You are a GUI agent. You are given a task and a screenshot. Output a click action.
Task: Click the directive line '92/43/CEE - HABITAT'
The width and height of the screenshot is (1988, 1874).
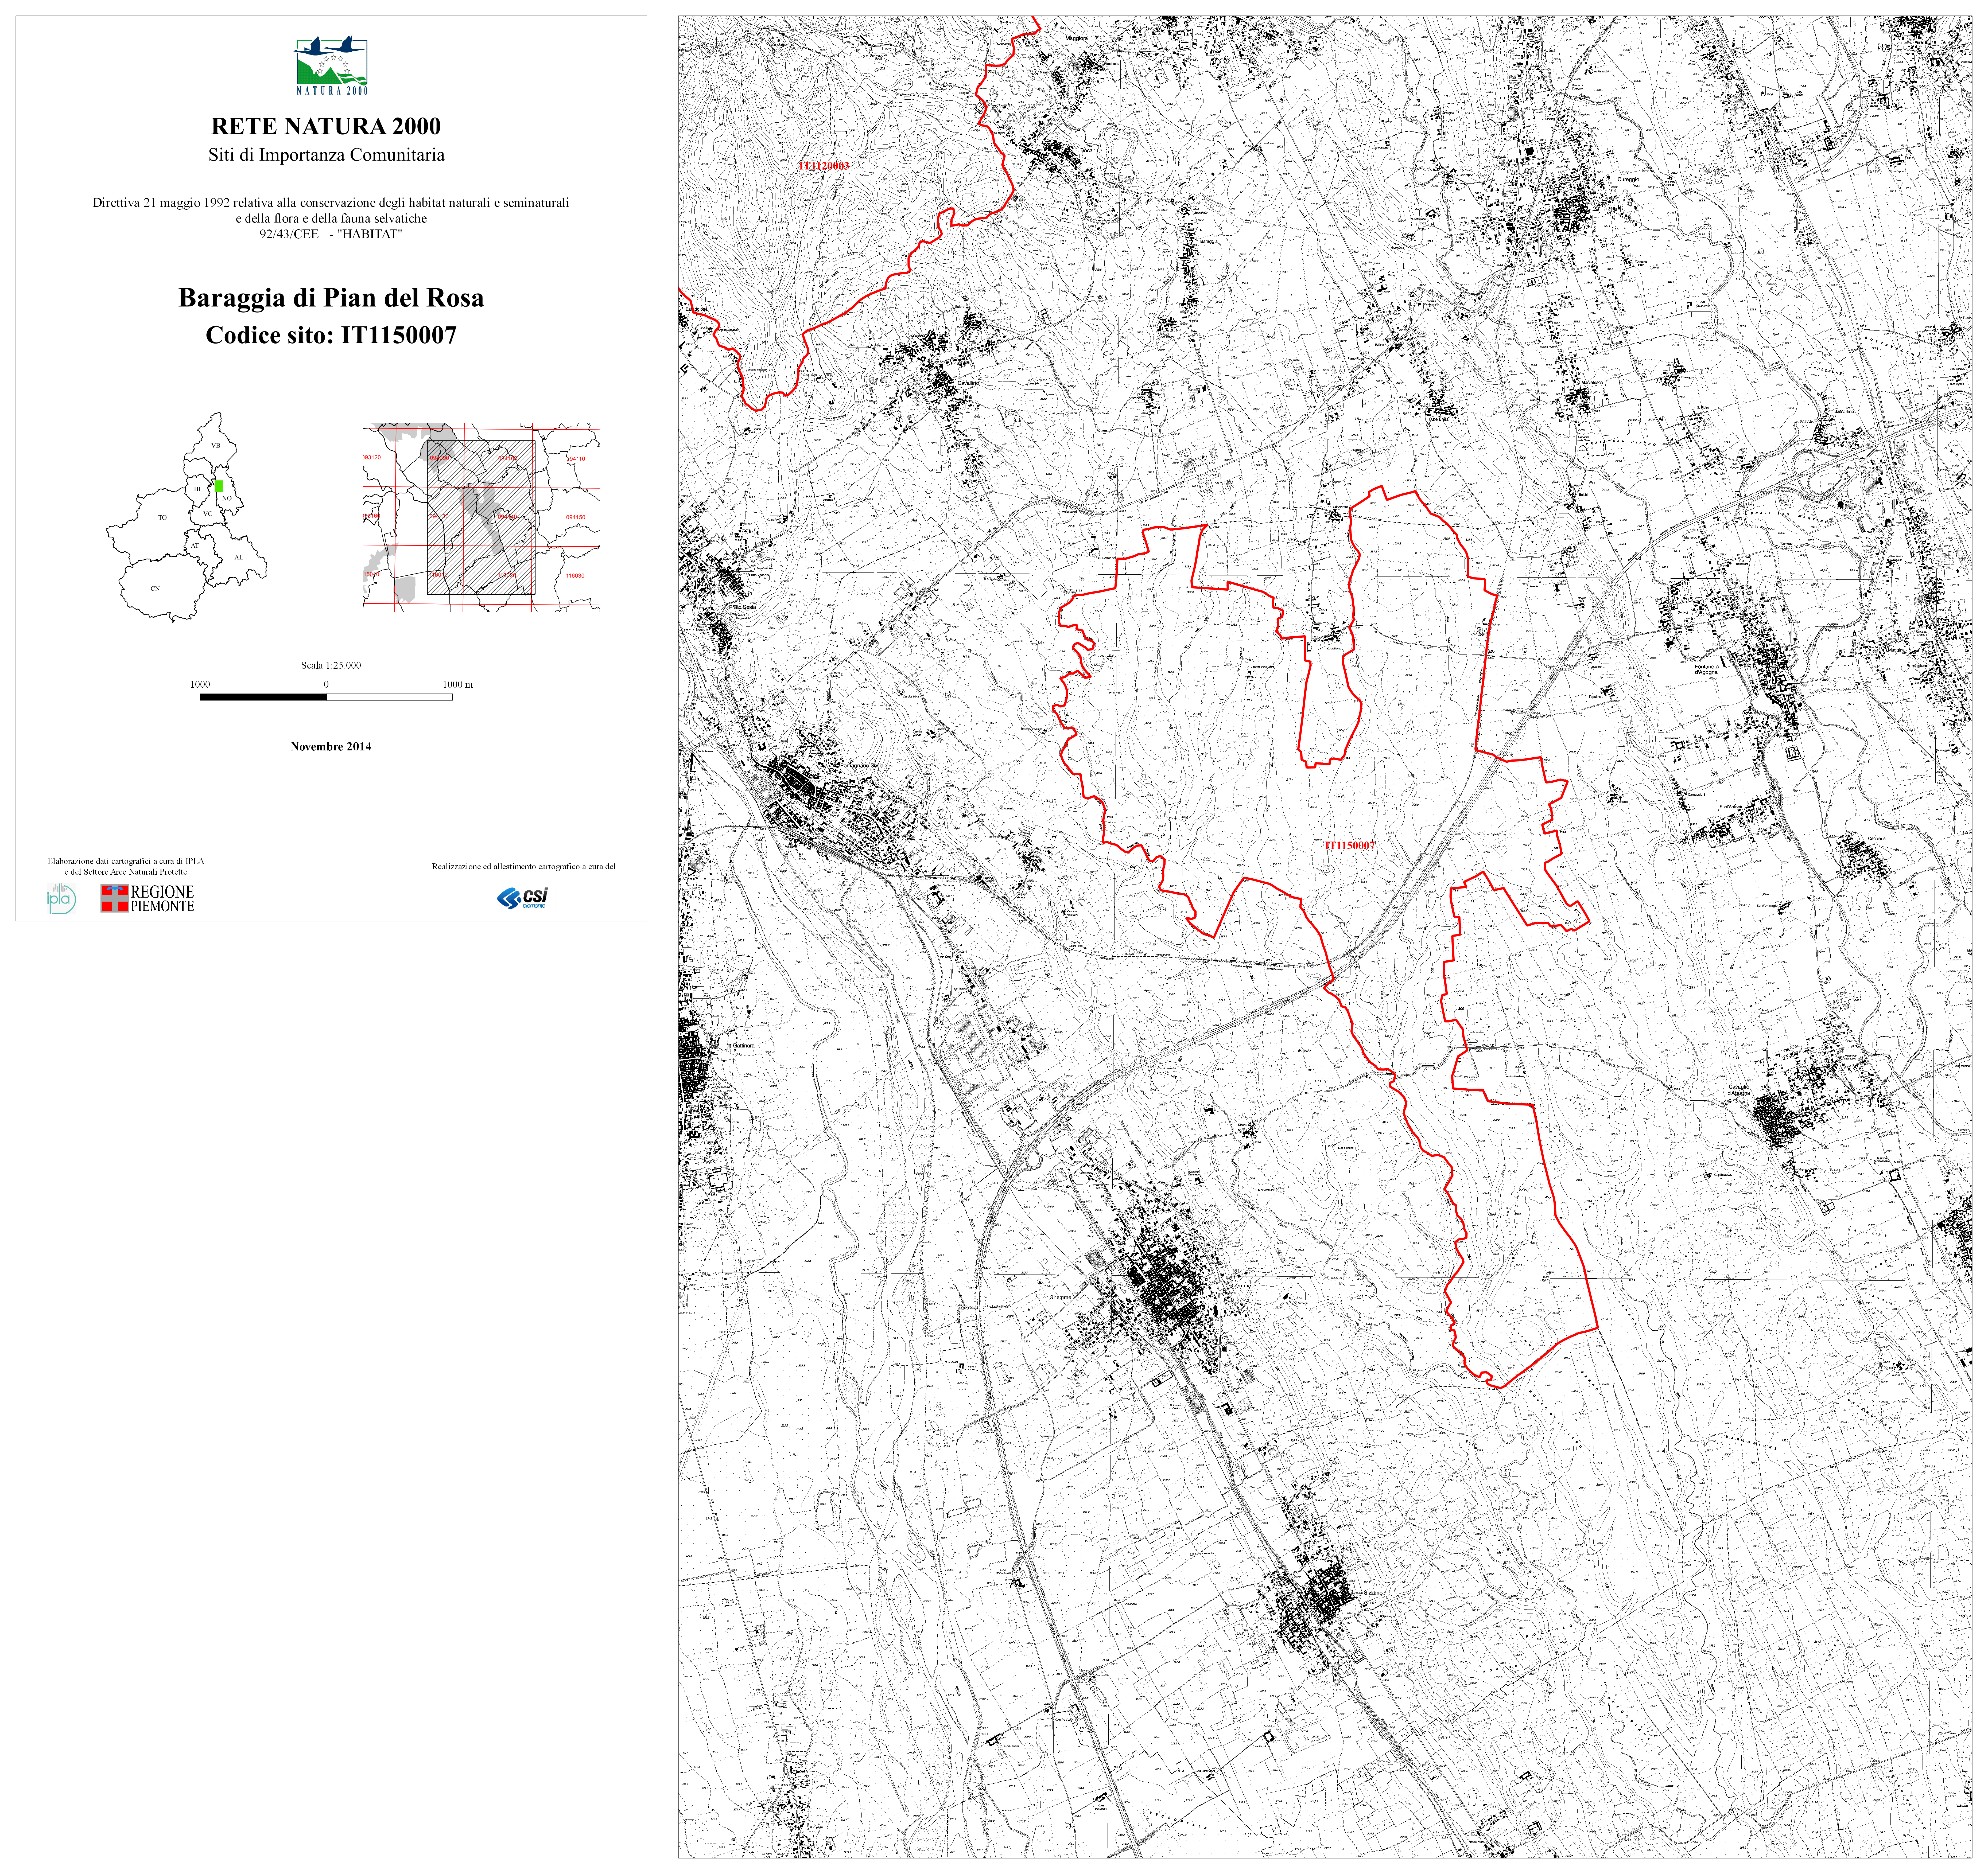[331, 234]
